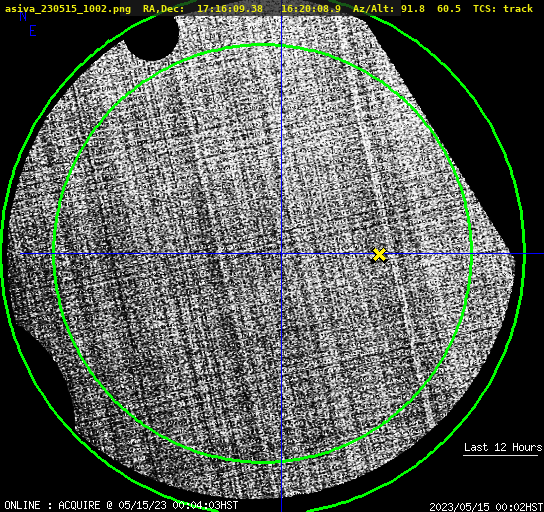Open the Last 12 Hours link
This screenshot has height=512, width=544.
coord(503,447)
